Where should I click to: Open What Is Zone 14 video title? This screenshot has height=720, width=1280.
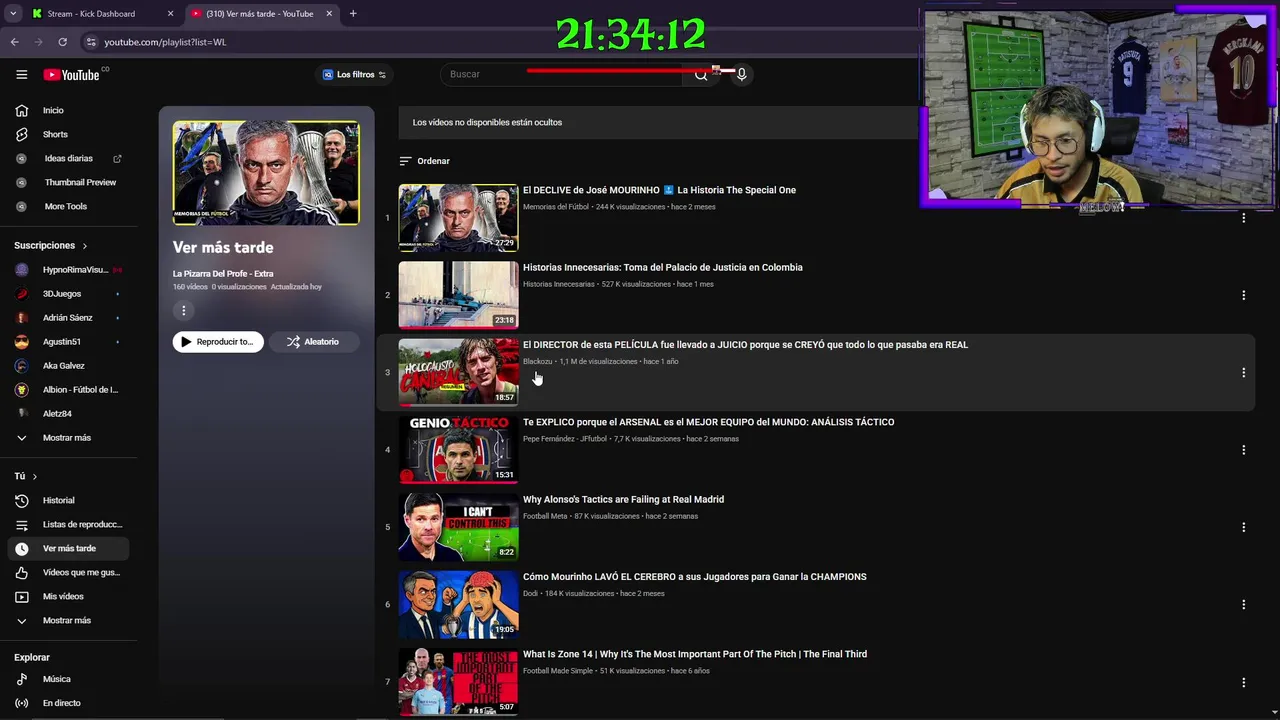coord(695,654)
